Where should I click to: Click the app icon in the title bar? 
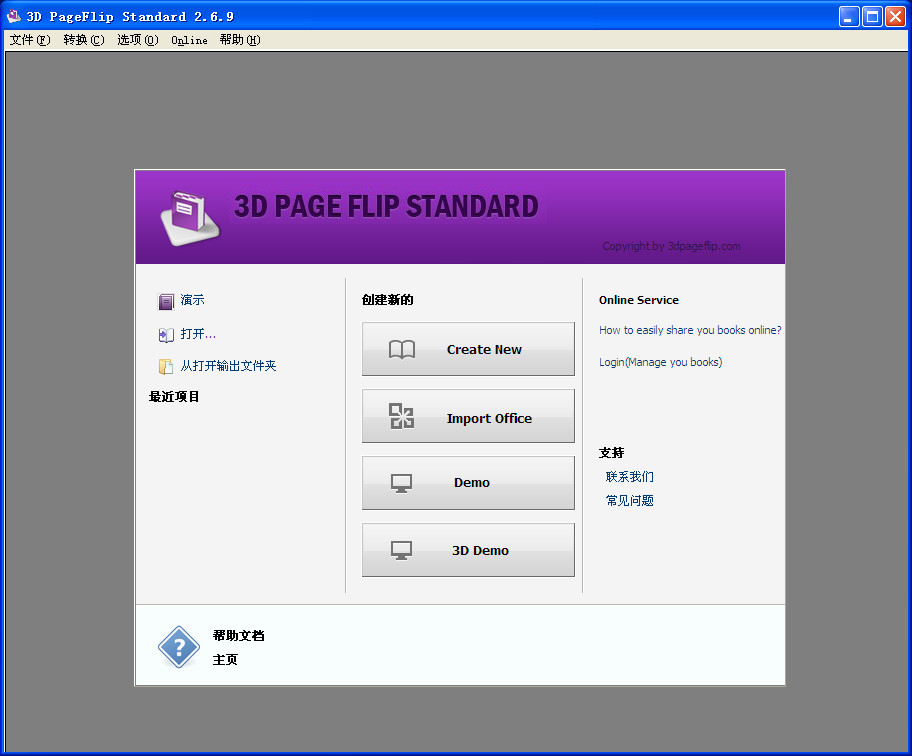[x=13, y=16]
